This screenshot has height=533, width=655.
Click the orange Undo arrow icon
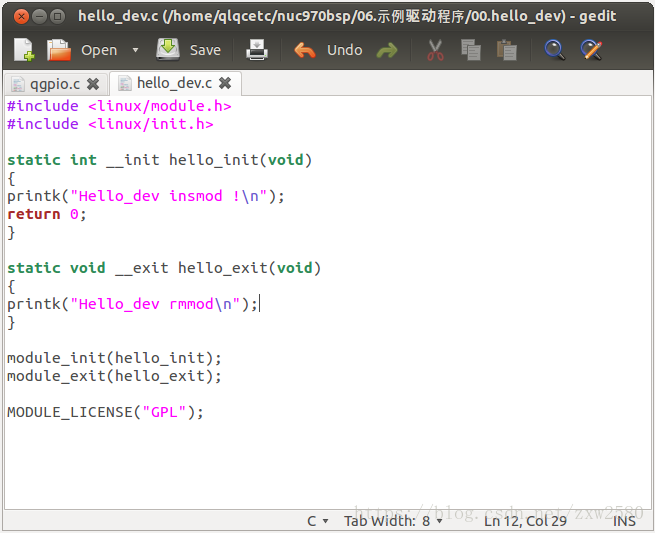[x=305, y=50]
